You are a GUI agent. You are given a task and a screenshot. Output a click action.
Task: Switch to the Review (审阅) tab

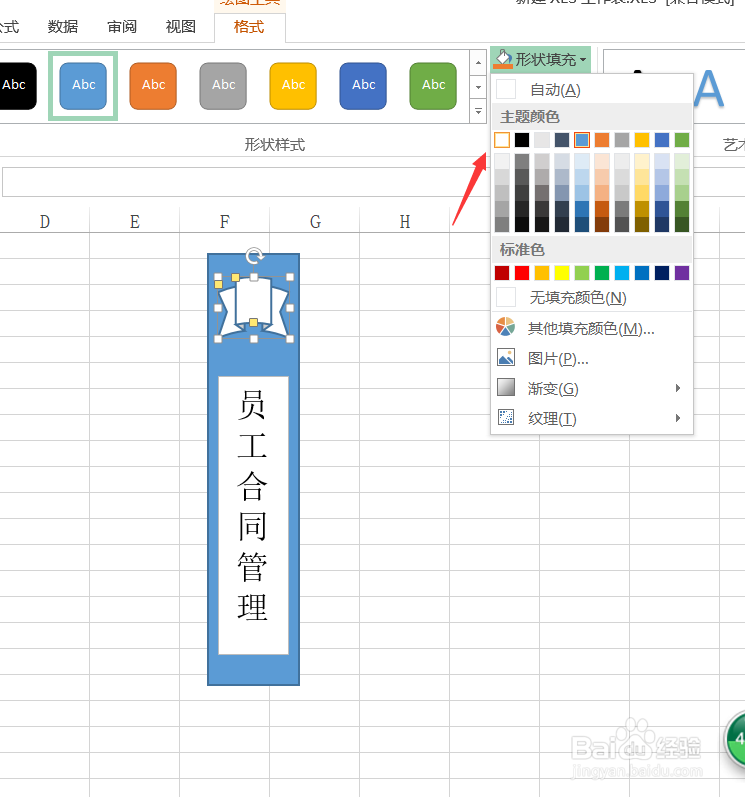[122, 26]
